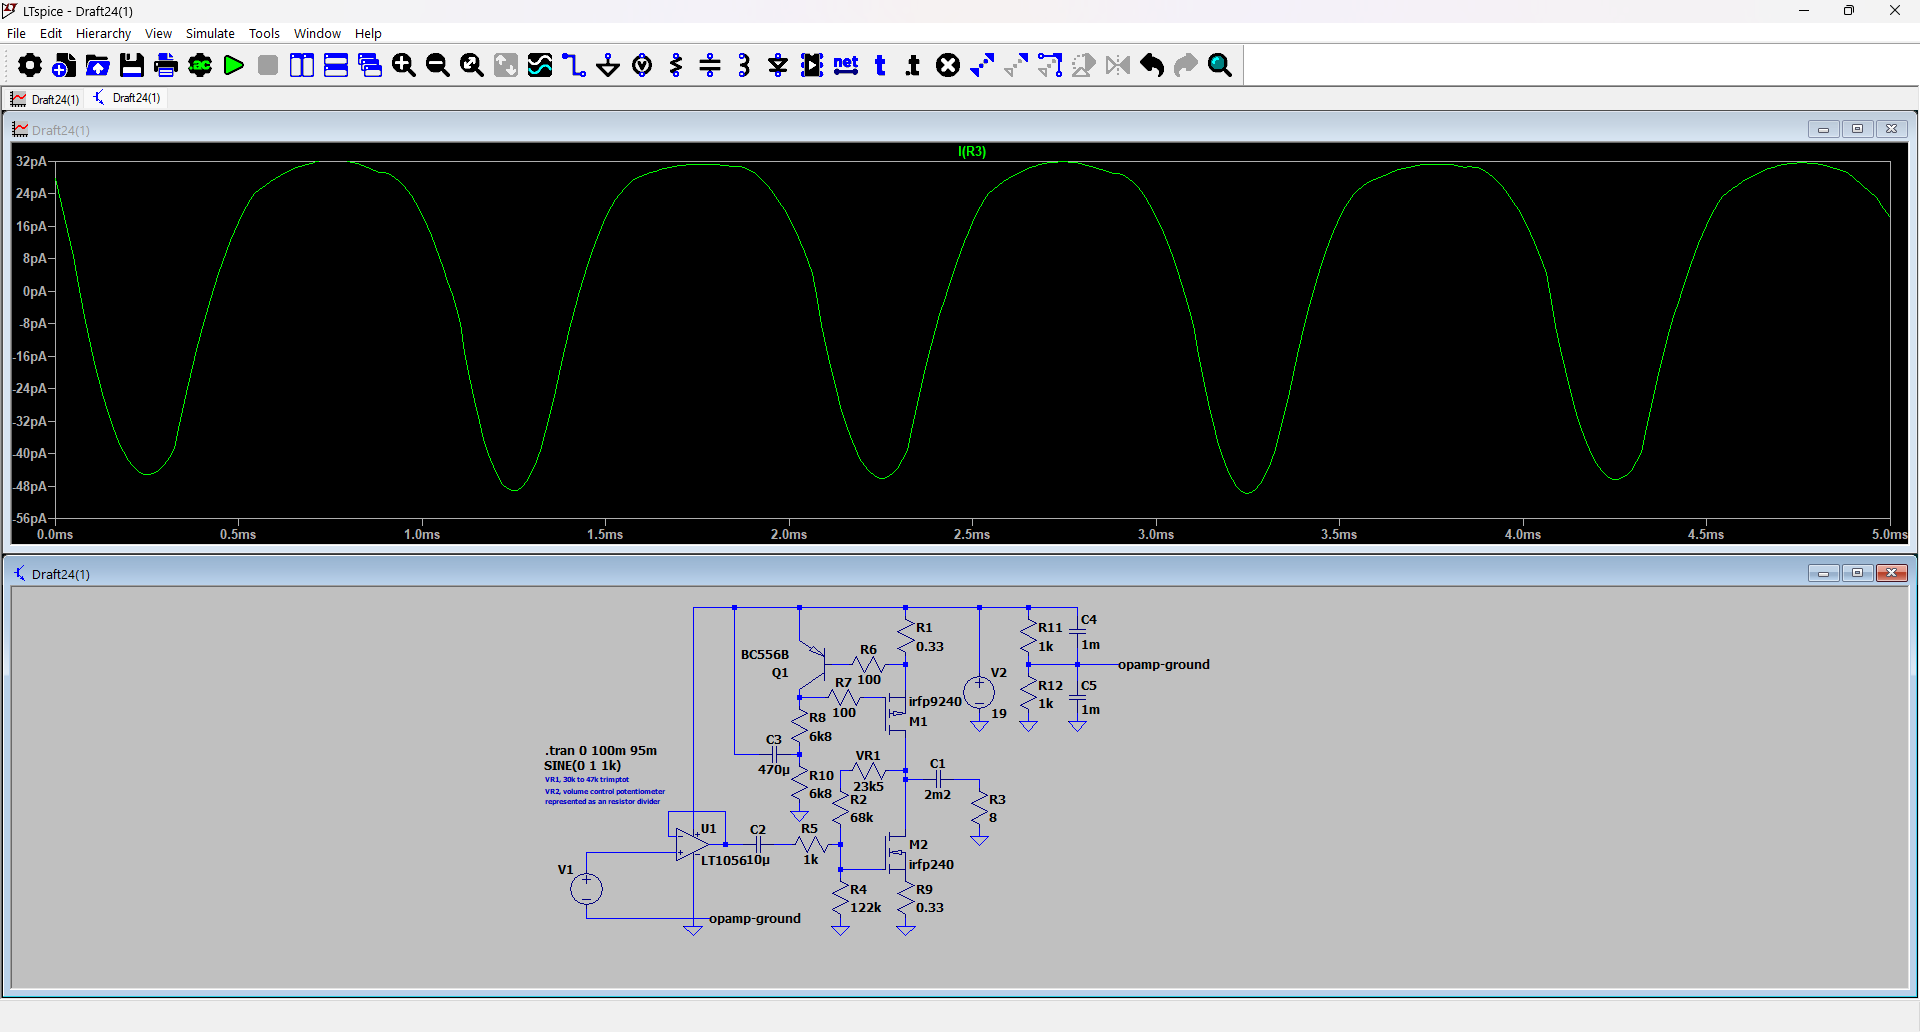Open the simulation command configure icon

(200, 66)
